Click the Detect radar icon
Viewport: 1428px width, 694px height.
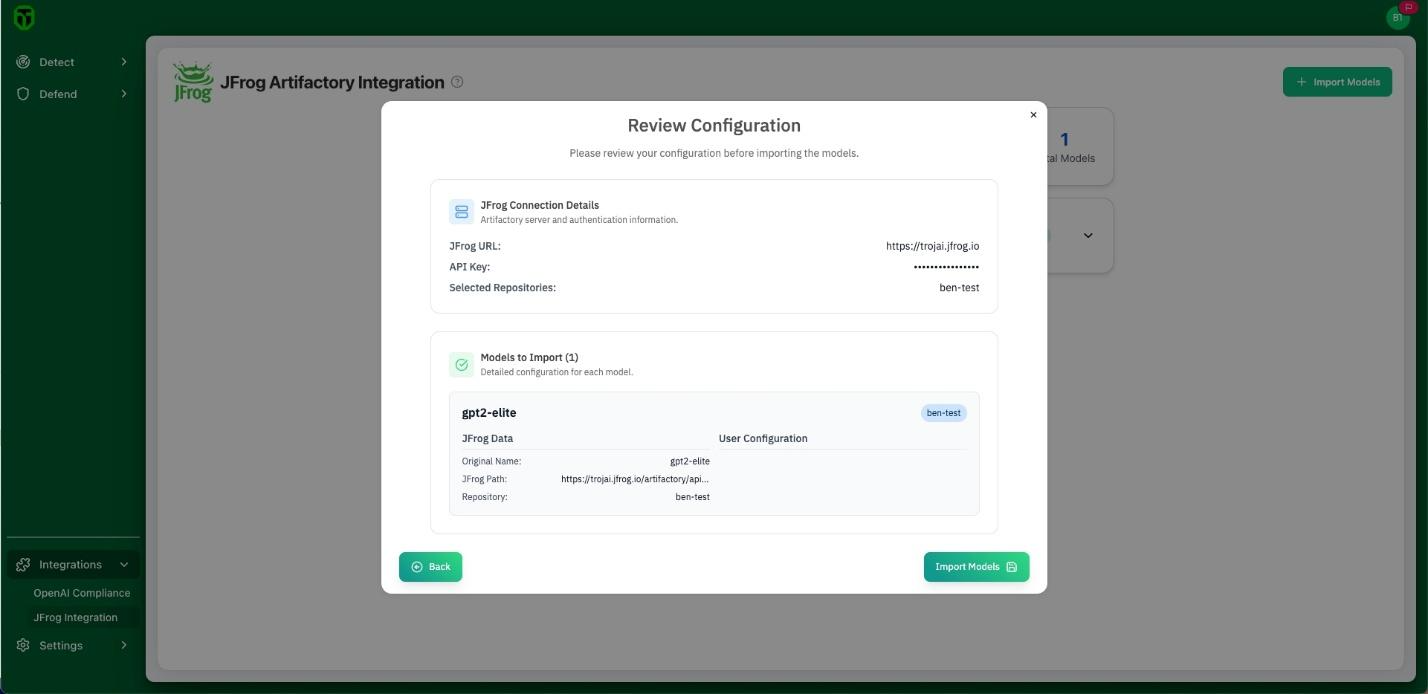23,62
